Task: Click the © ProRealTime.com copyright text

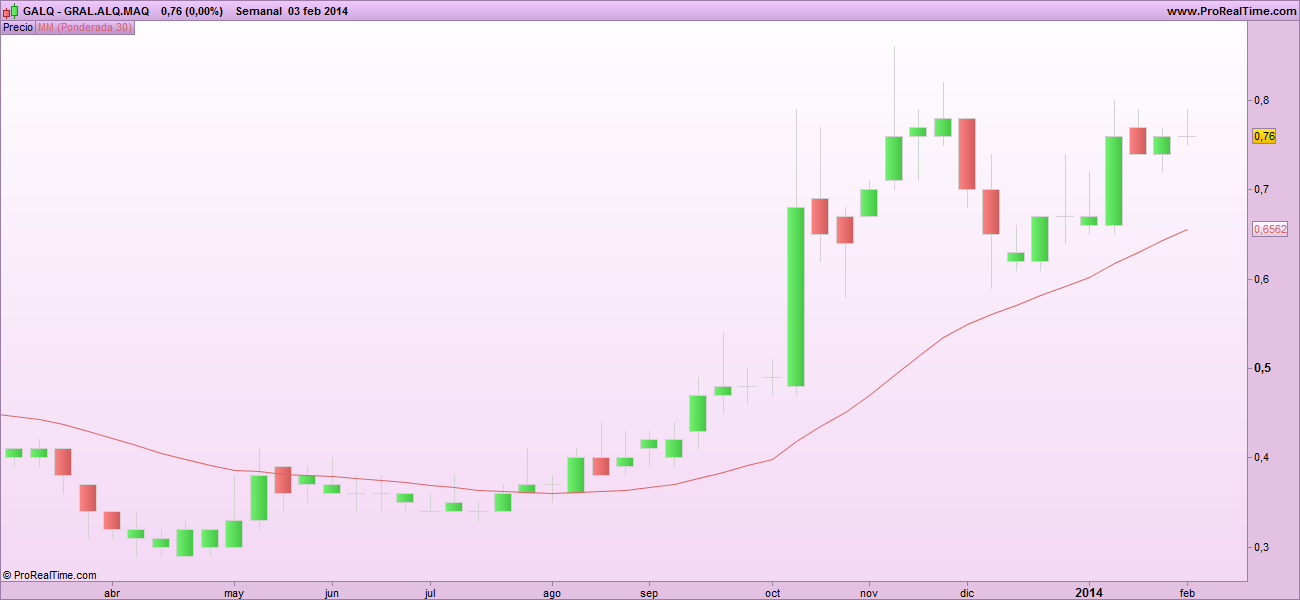Action: 50,575
